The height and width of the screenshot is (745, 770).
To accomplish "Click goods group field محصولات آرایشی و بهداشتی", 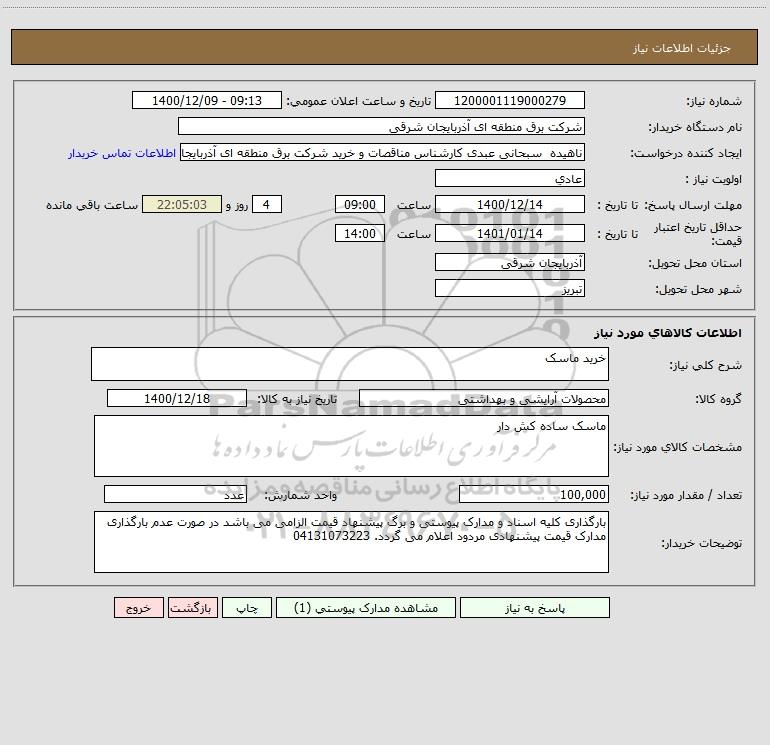I will [x=484, y=398].
